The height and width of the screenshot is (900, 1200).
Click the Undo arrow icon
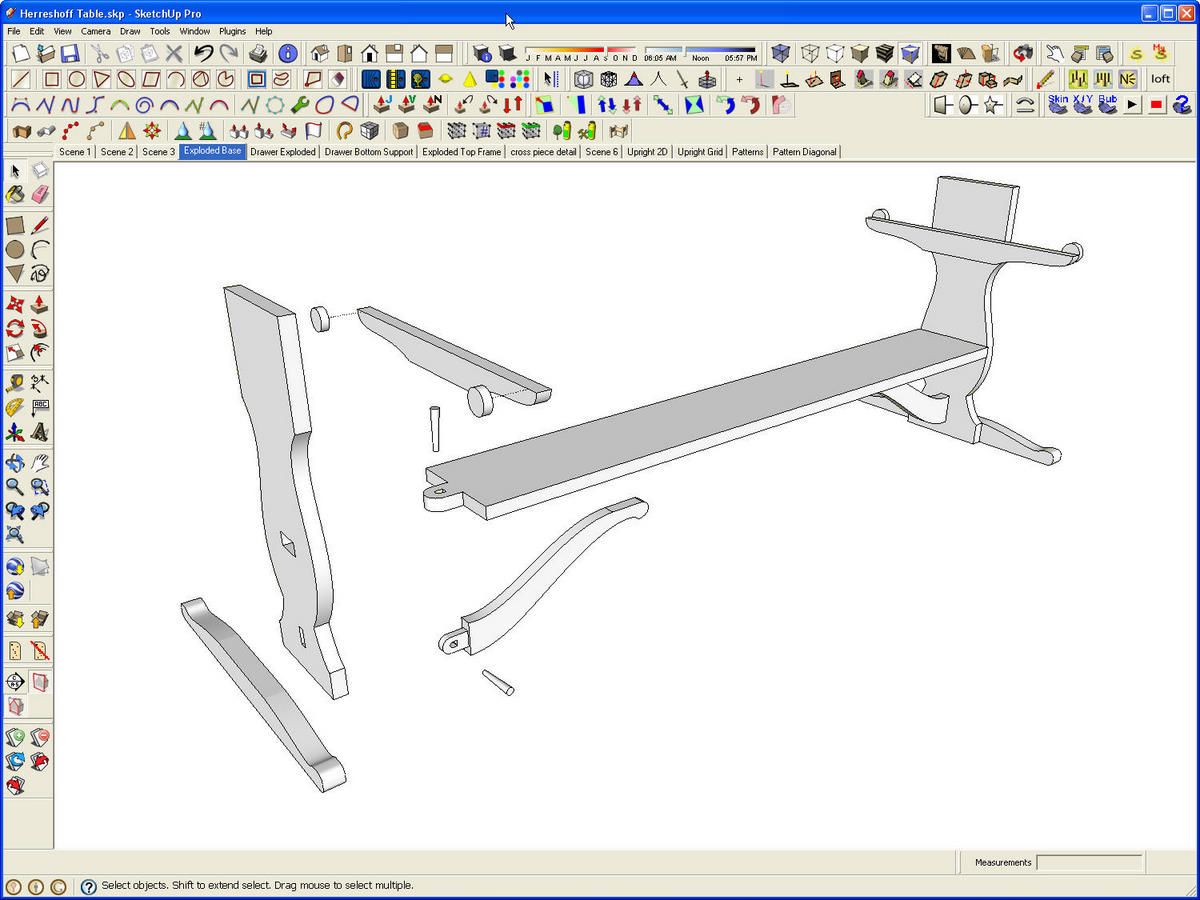pos(203,54)
